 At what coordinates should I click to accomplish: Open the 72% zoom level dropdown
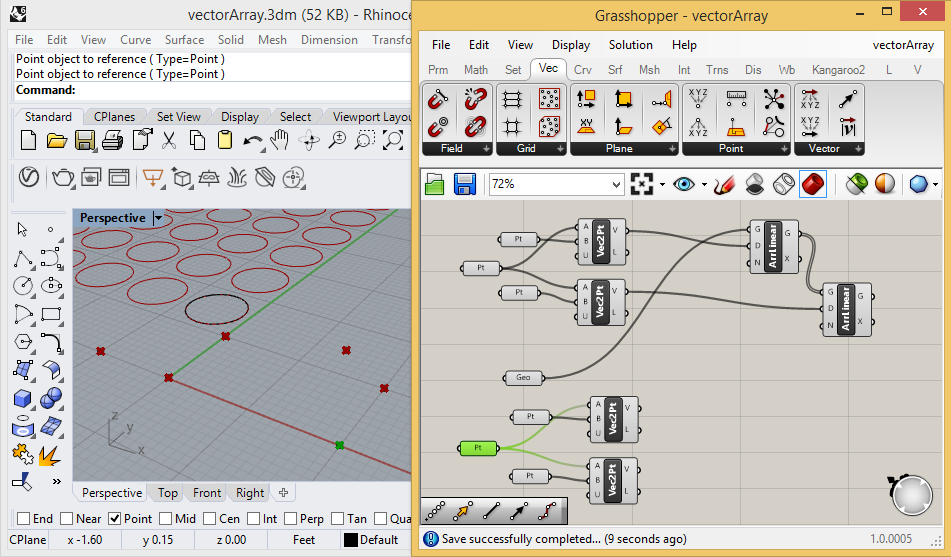[616, 184]
